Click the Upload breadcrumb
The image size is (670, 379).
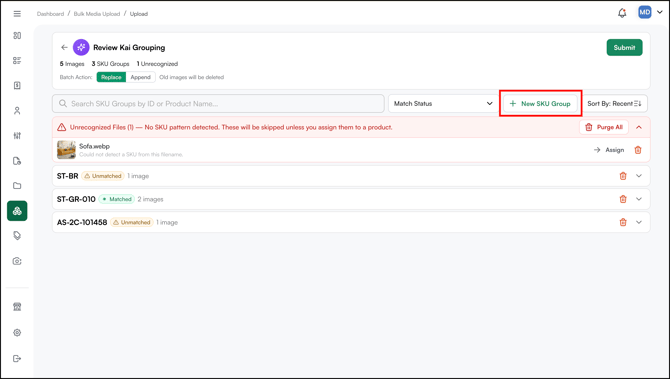(139, 14)
